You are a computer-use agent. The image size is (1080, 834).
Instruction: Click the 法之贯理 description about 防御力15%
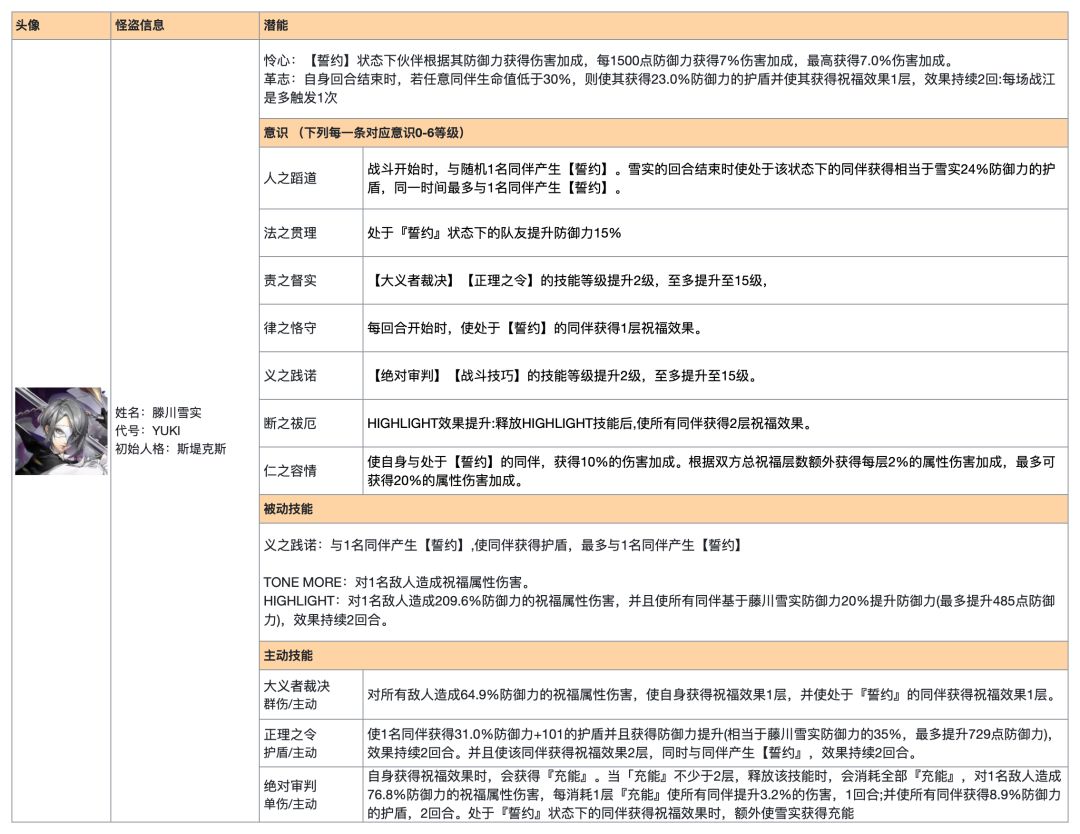494,233
